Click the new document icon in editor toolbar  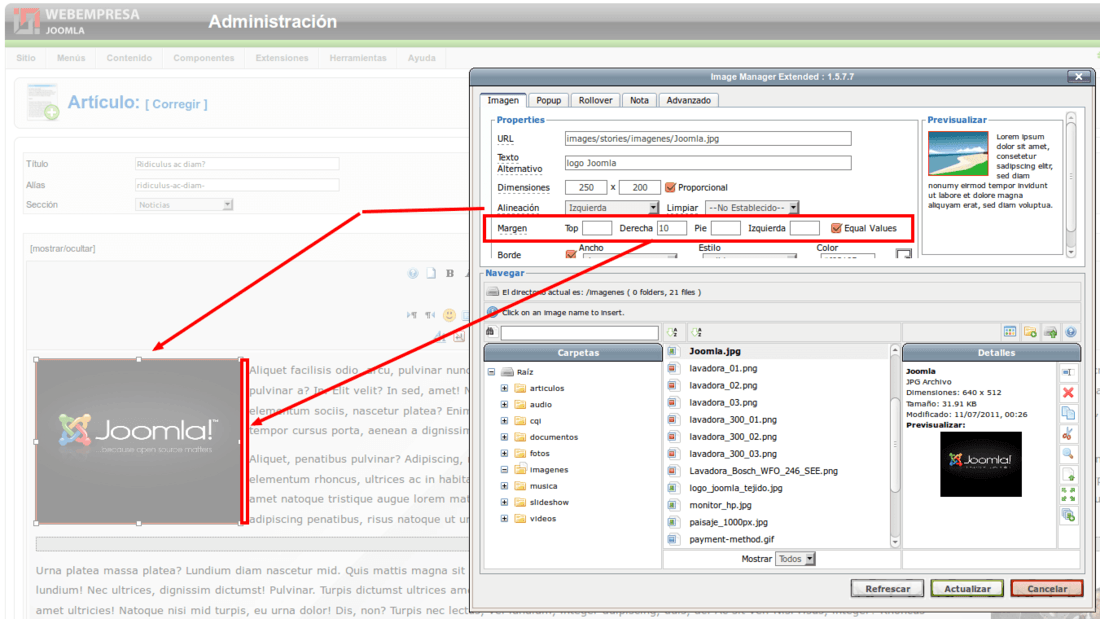[x=431, y=273]
